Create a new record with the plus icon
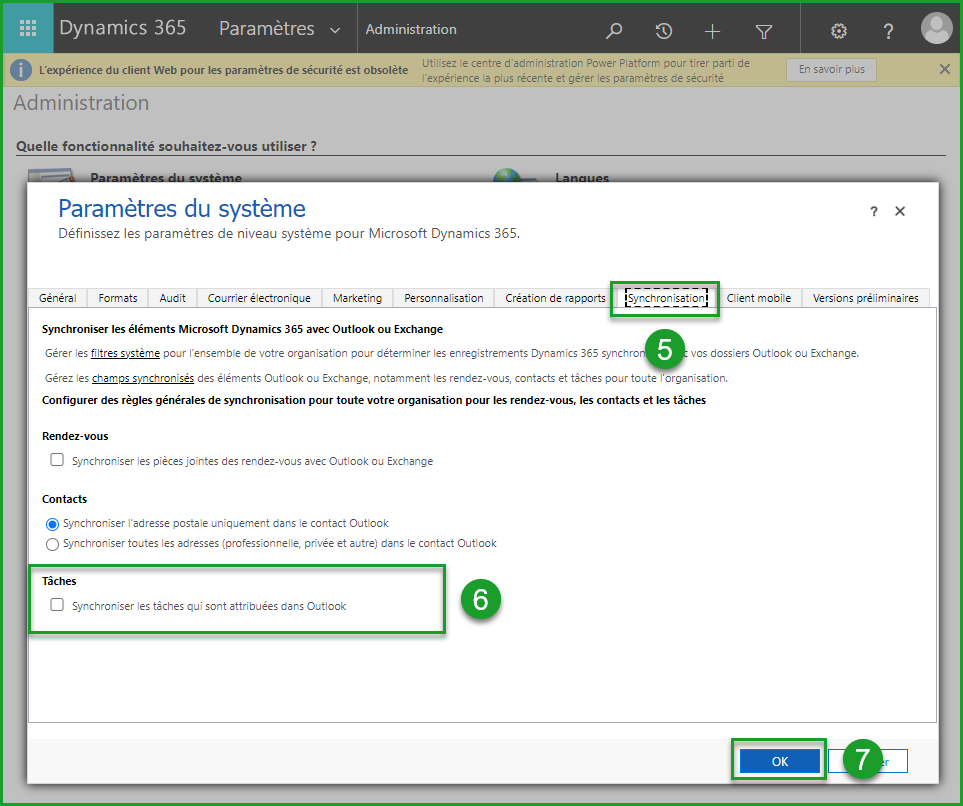Viewport: 963px width, 806px height. 712,29
